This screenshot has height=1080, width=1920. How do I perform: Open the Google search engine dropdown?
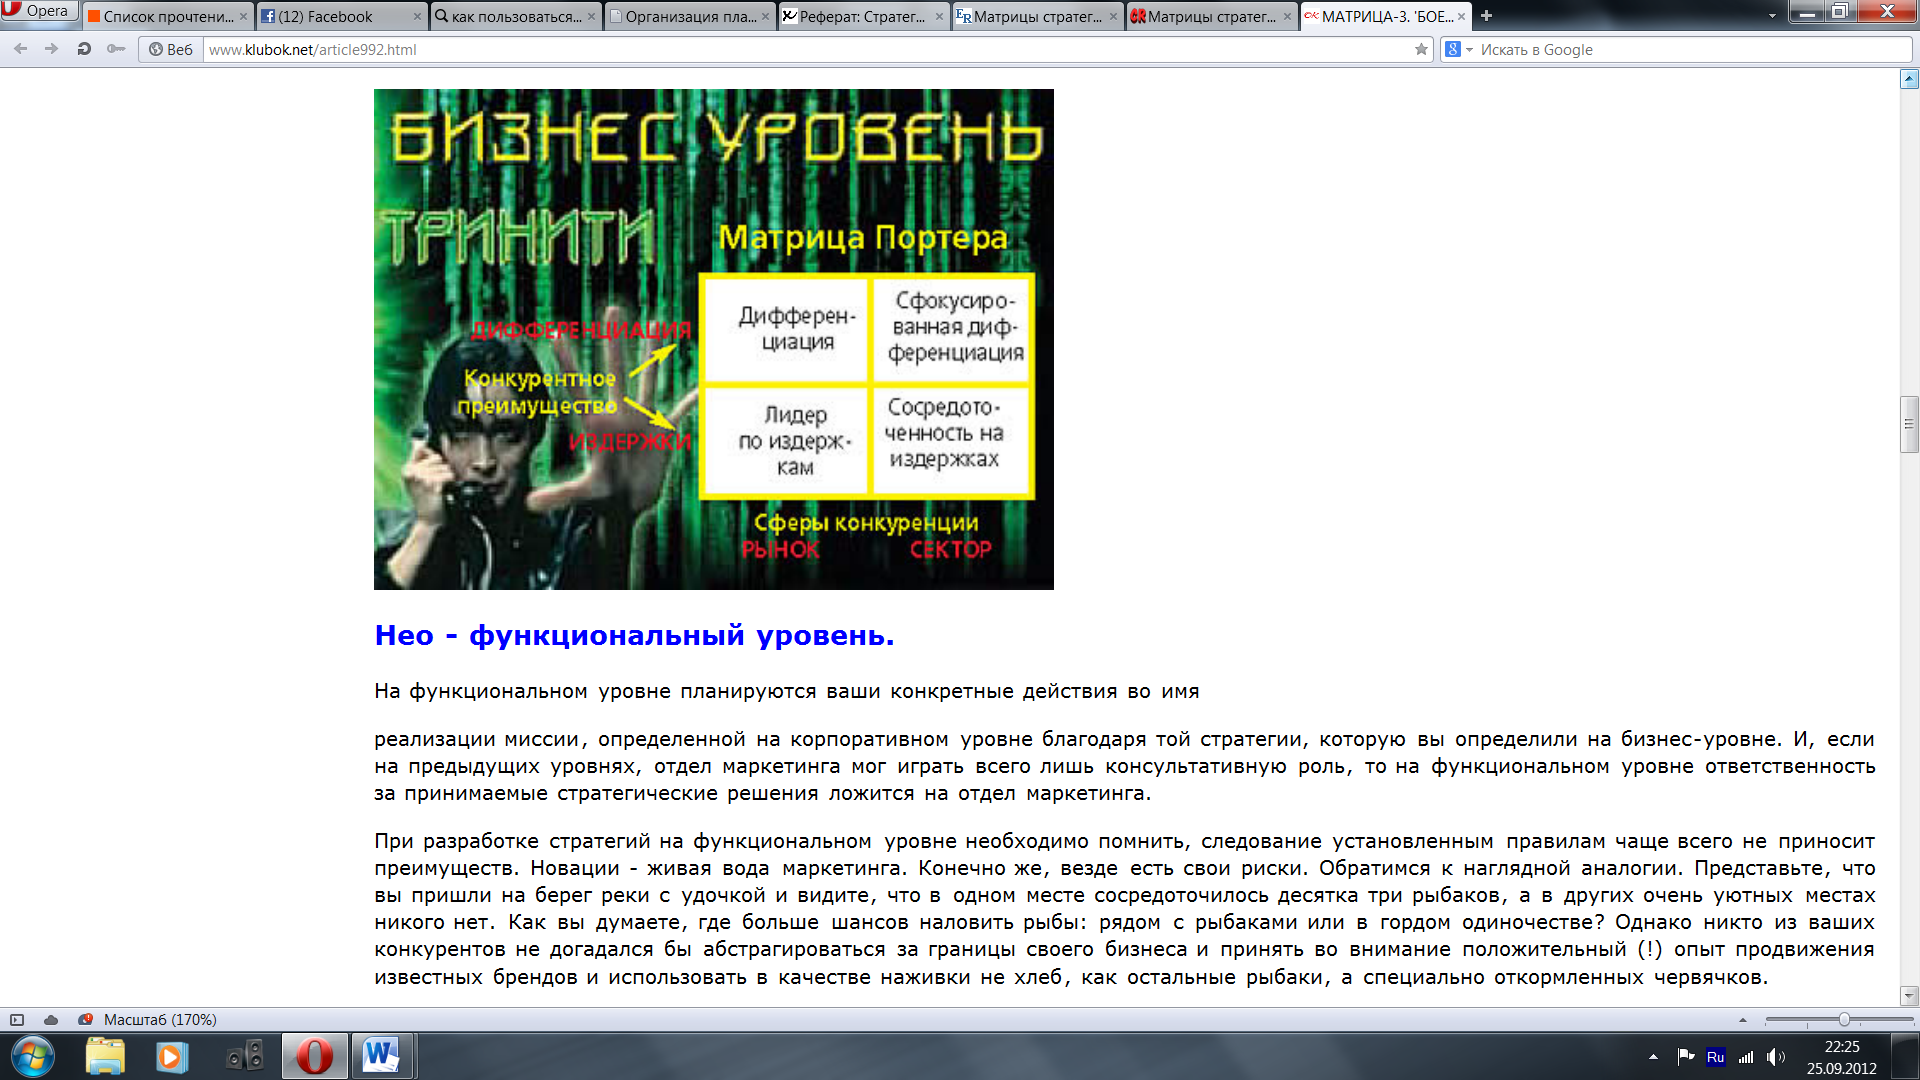1459,49
